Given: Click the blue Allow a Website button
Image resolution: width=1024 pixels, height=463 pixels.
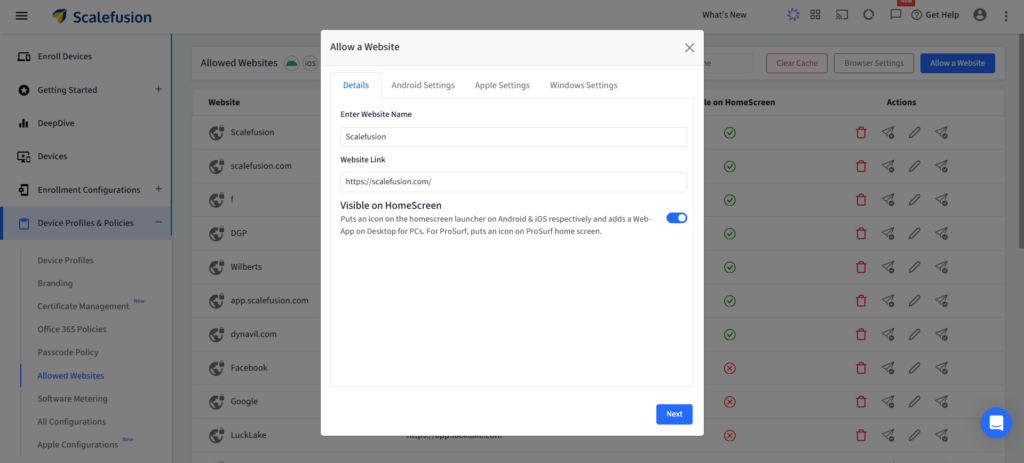Looking at the screenshot, I should coord(957,63).
